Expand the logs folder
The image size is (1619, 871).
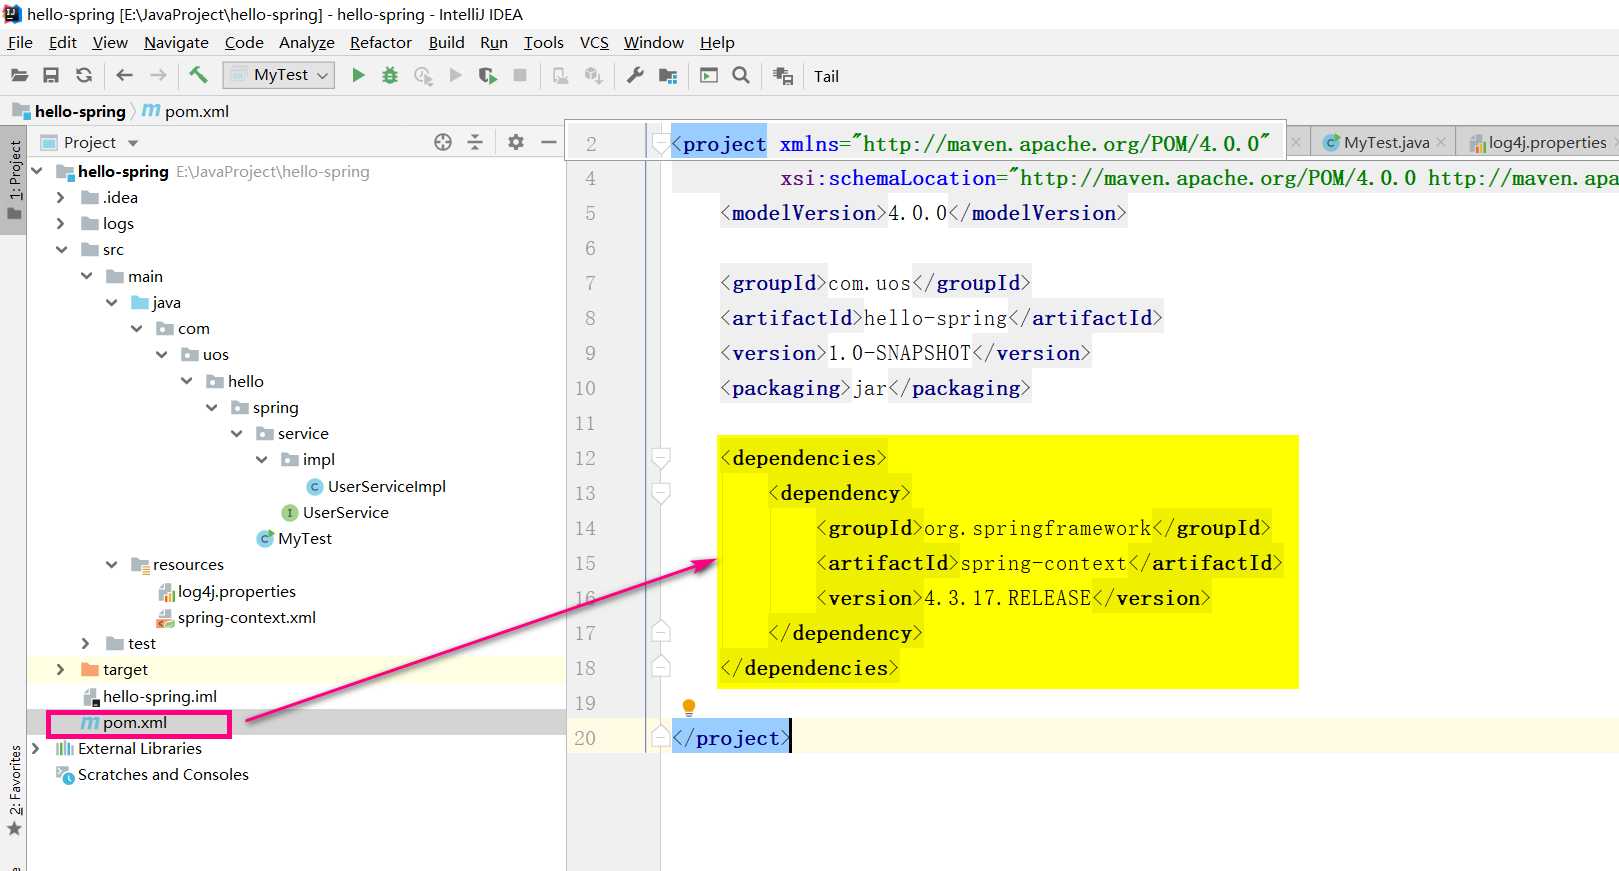(x=61, y=223)
